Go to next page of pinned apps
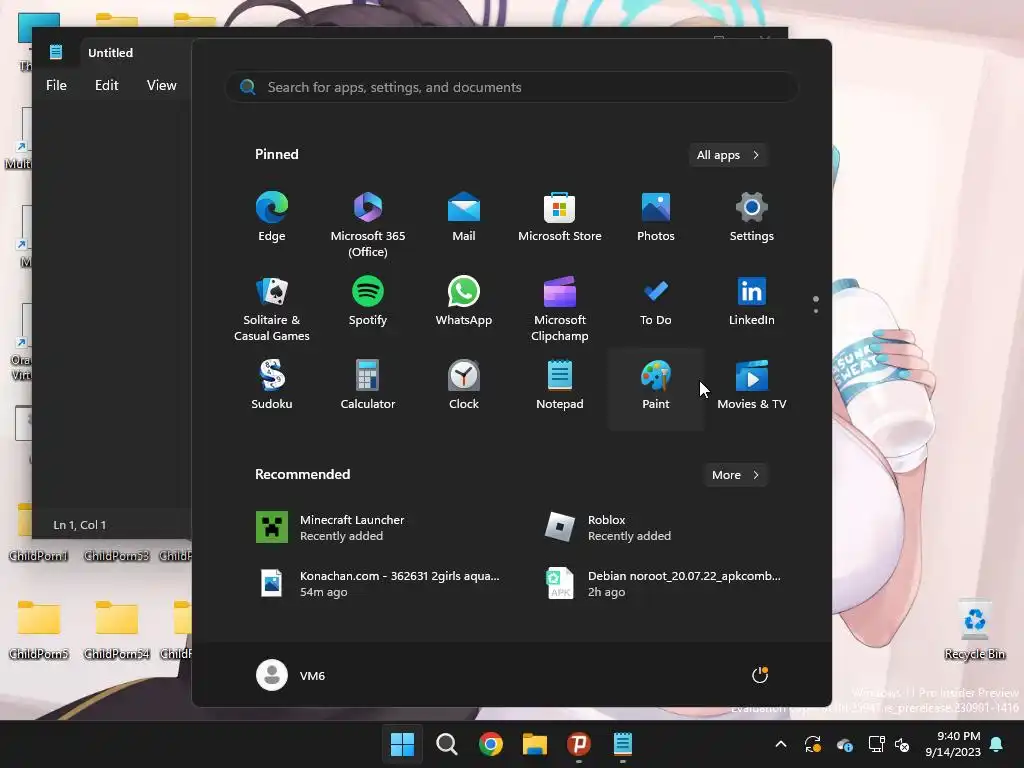This screenshot has width=1024, height=768. [x=816, y=311]
